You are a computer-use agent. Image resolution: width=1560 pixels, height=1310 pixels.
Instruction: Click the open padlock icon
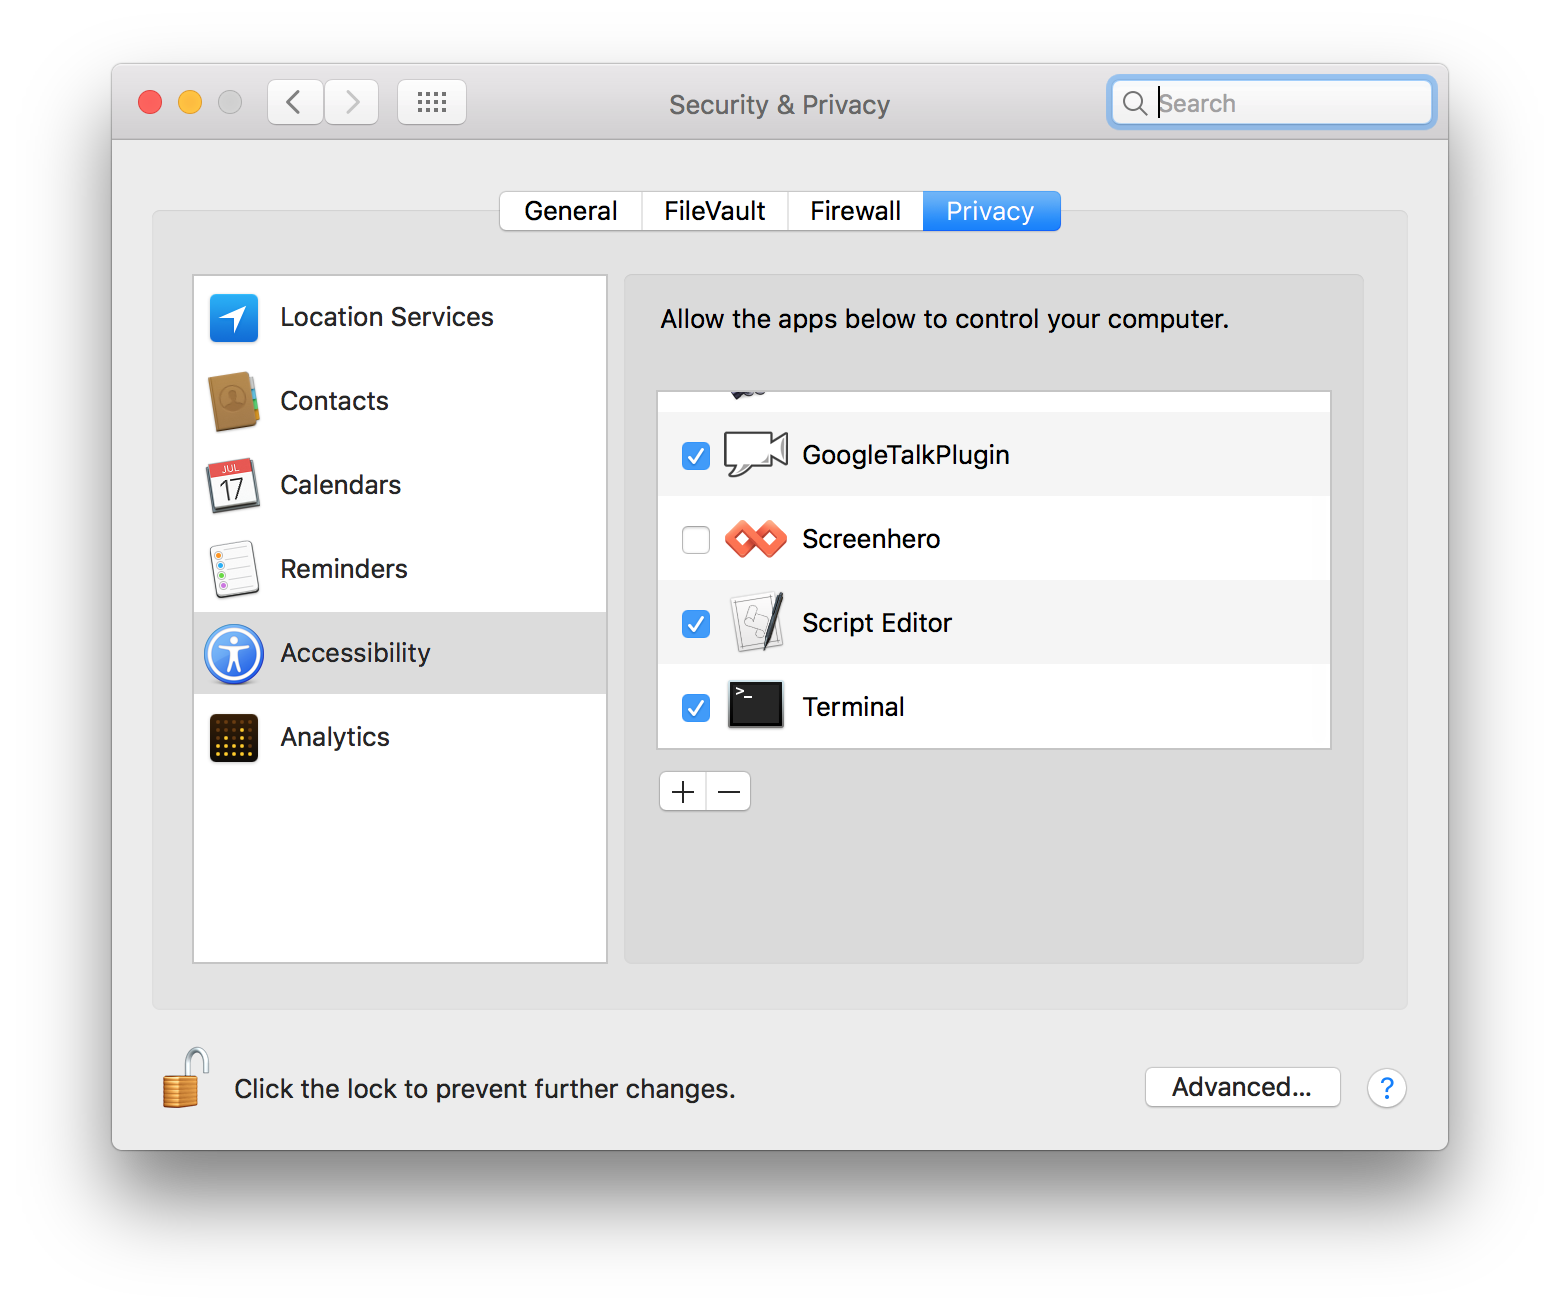[x=185, y=1078]
